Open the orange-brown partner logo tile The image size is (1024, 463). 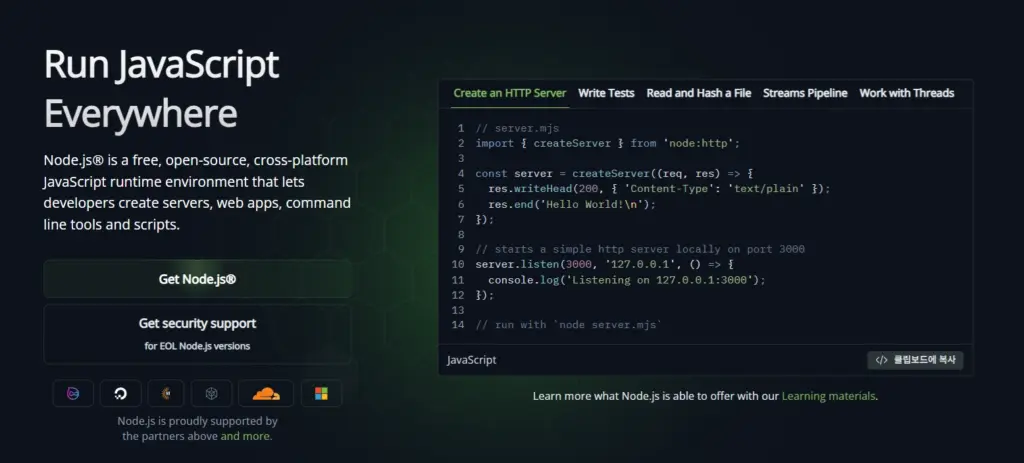pos(167,393)
